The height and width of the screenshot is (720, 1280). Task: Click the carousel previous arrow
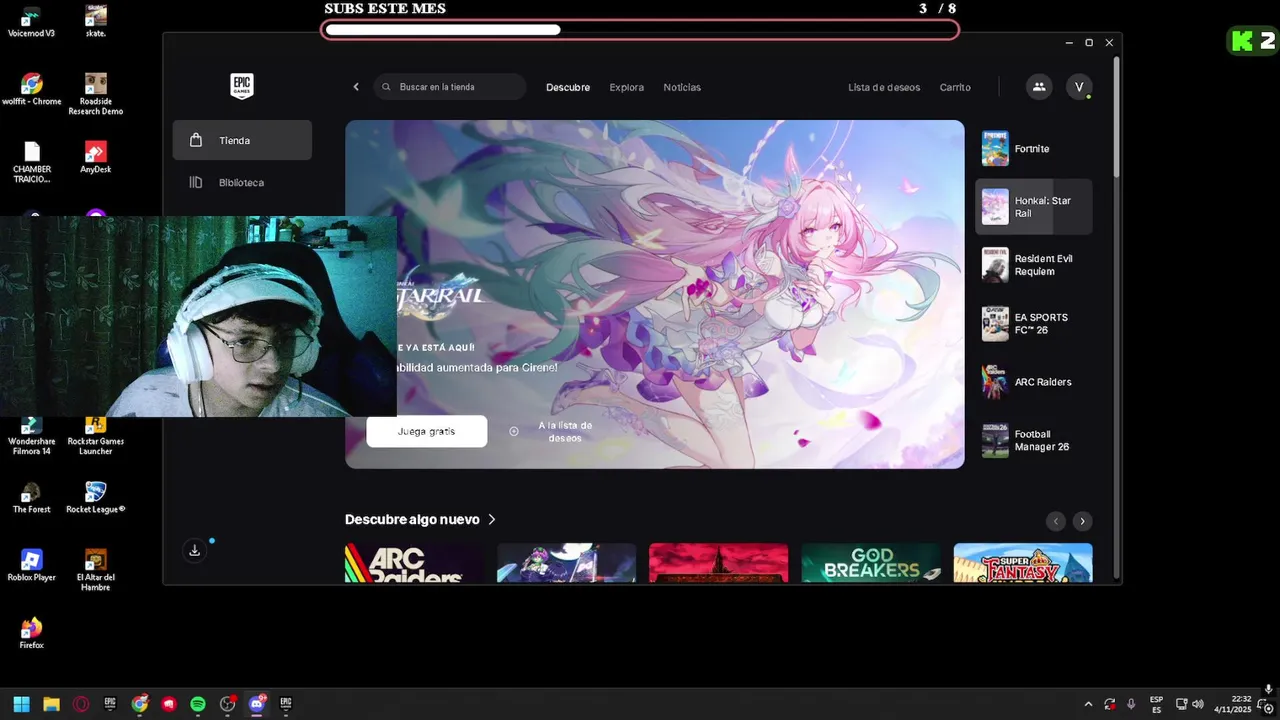pos(1055,521)
